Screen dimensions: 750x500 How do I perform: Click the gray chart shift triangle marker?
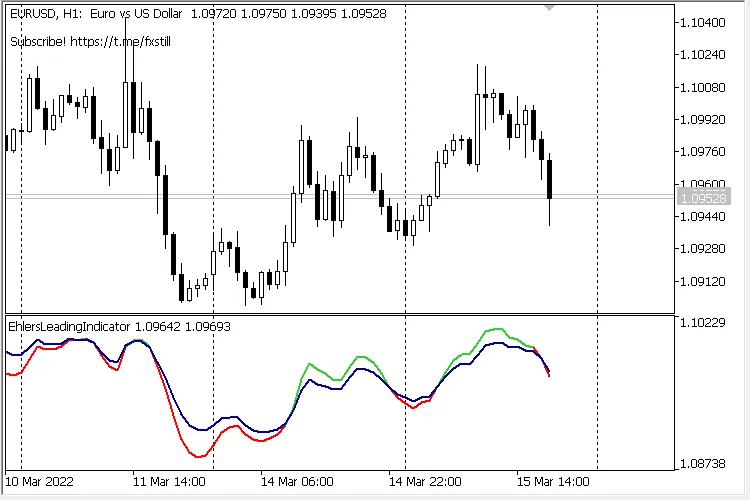(x=548, y=8)
